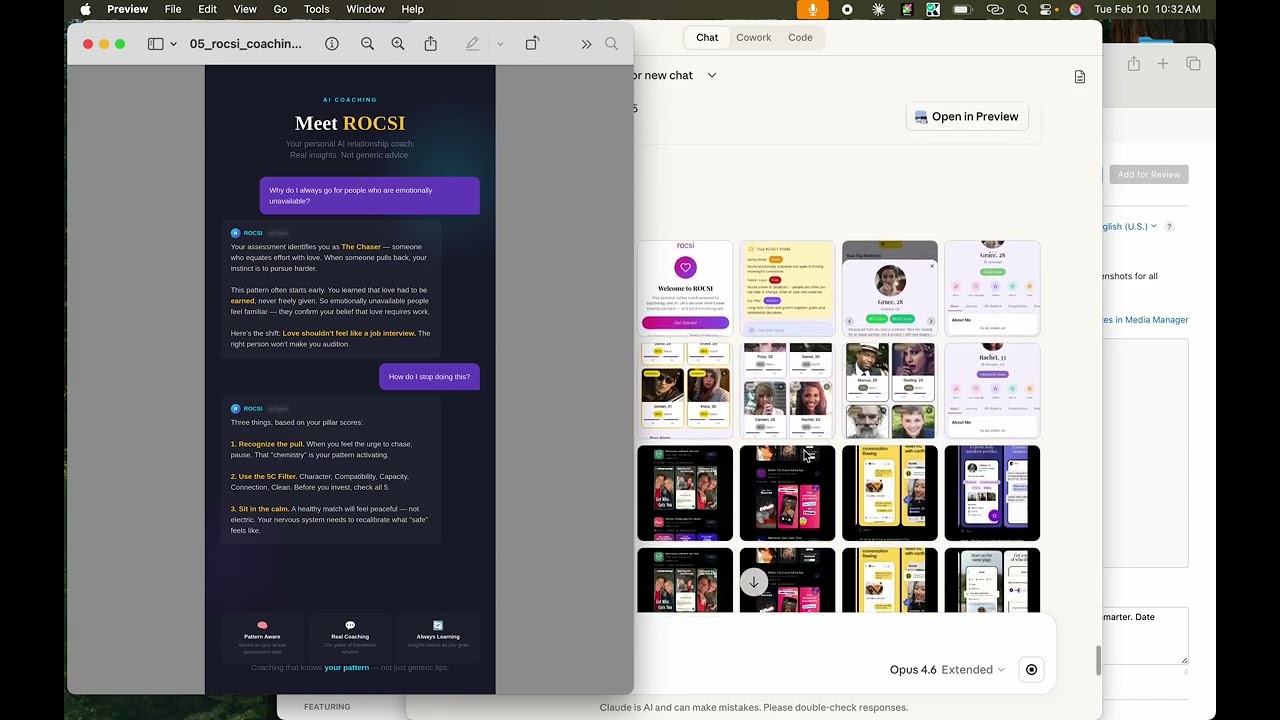Open the Preview sidebar view button
Screen dimensions: 1280x720
click(x=155, y=44)
